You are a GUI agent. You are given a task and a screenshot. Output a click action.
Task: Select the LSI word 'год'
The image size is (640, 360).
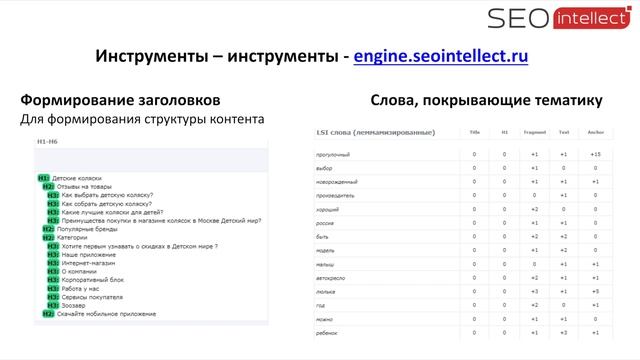(x=320, y=305)
